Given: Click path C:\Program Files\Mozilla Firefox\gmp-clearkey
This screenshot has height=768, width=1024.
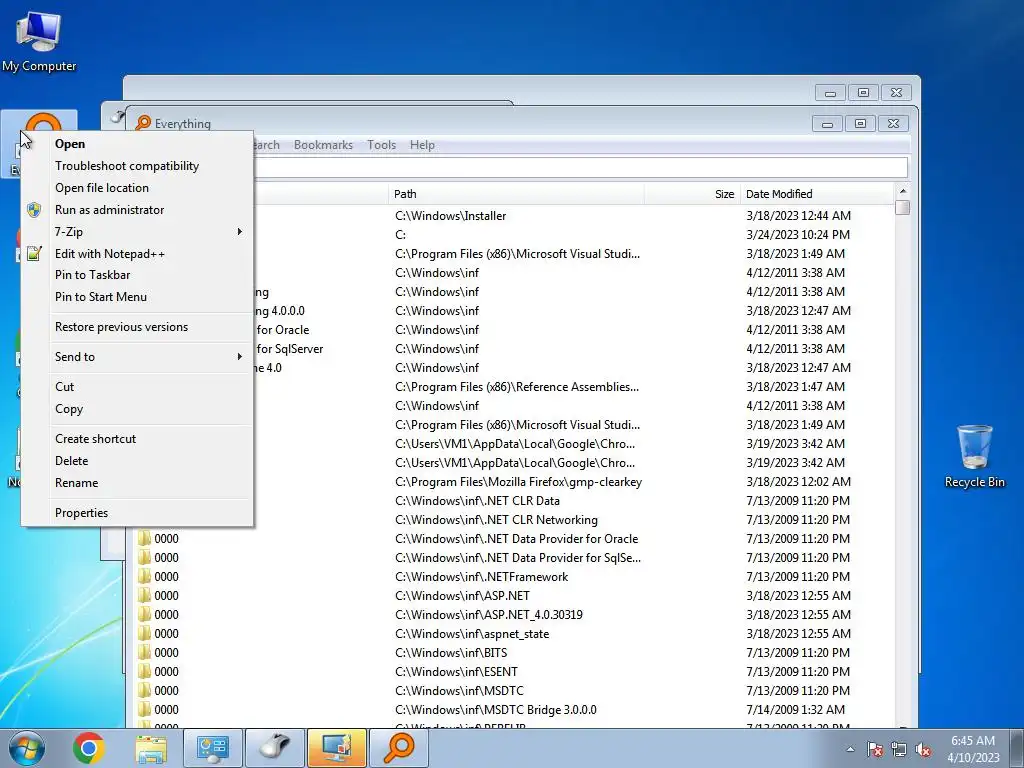Looking at the screenshot, I should tap(519, 482).
